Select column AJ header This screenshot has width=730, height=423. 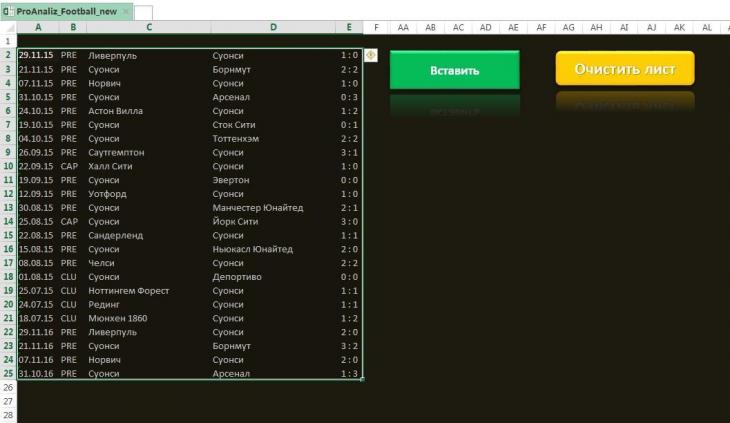point(651,27)
